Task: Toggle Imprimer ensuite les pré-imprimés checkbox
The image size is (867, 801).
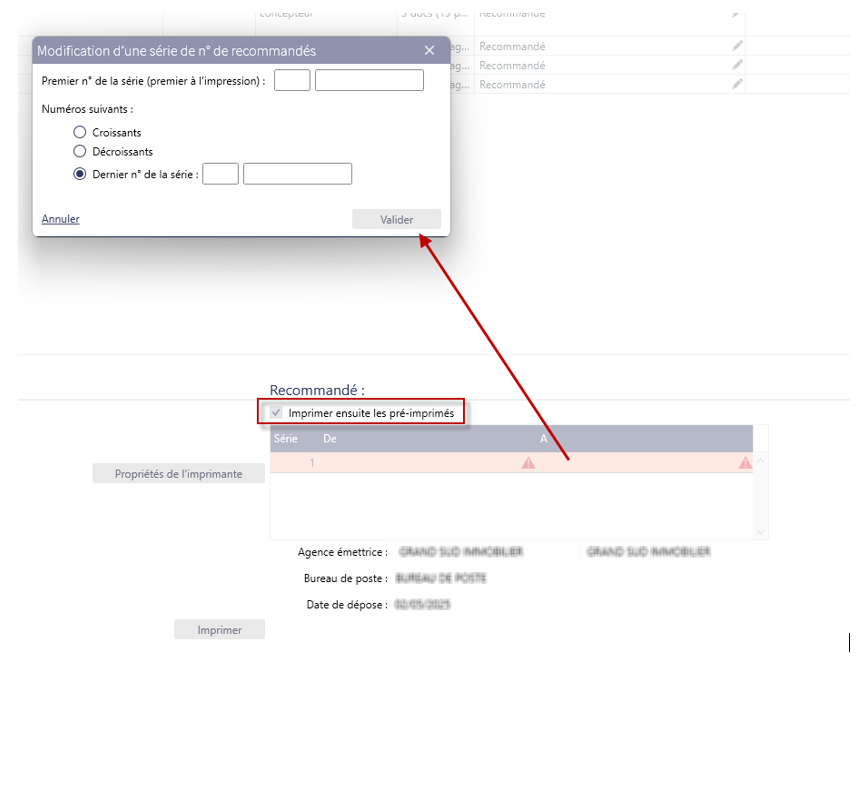Action: click(277, 412)
